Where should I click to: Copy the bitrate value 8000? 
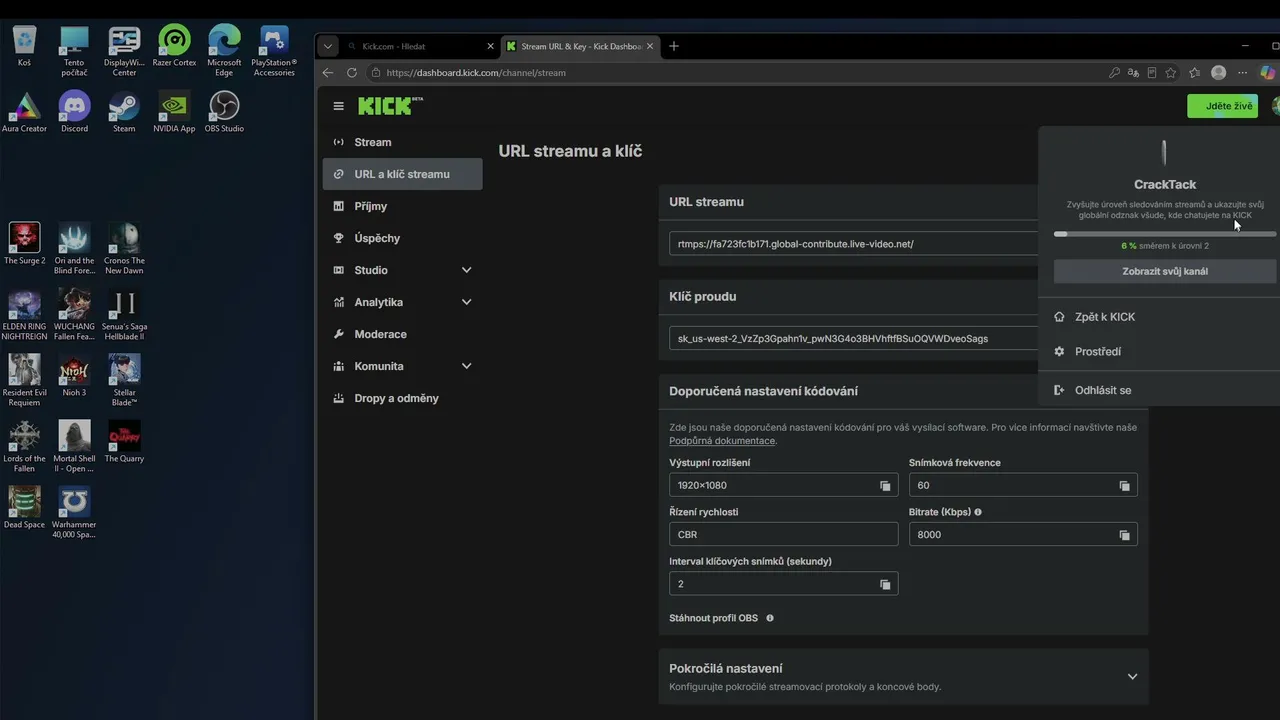pyautogui.click(x=1124, y=535)
